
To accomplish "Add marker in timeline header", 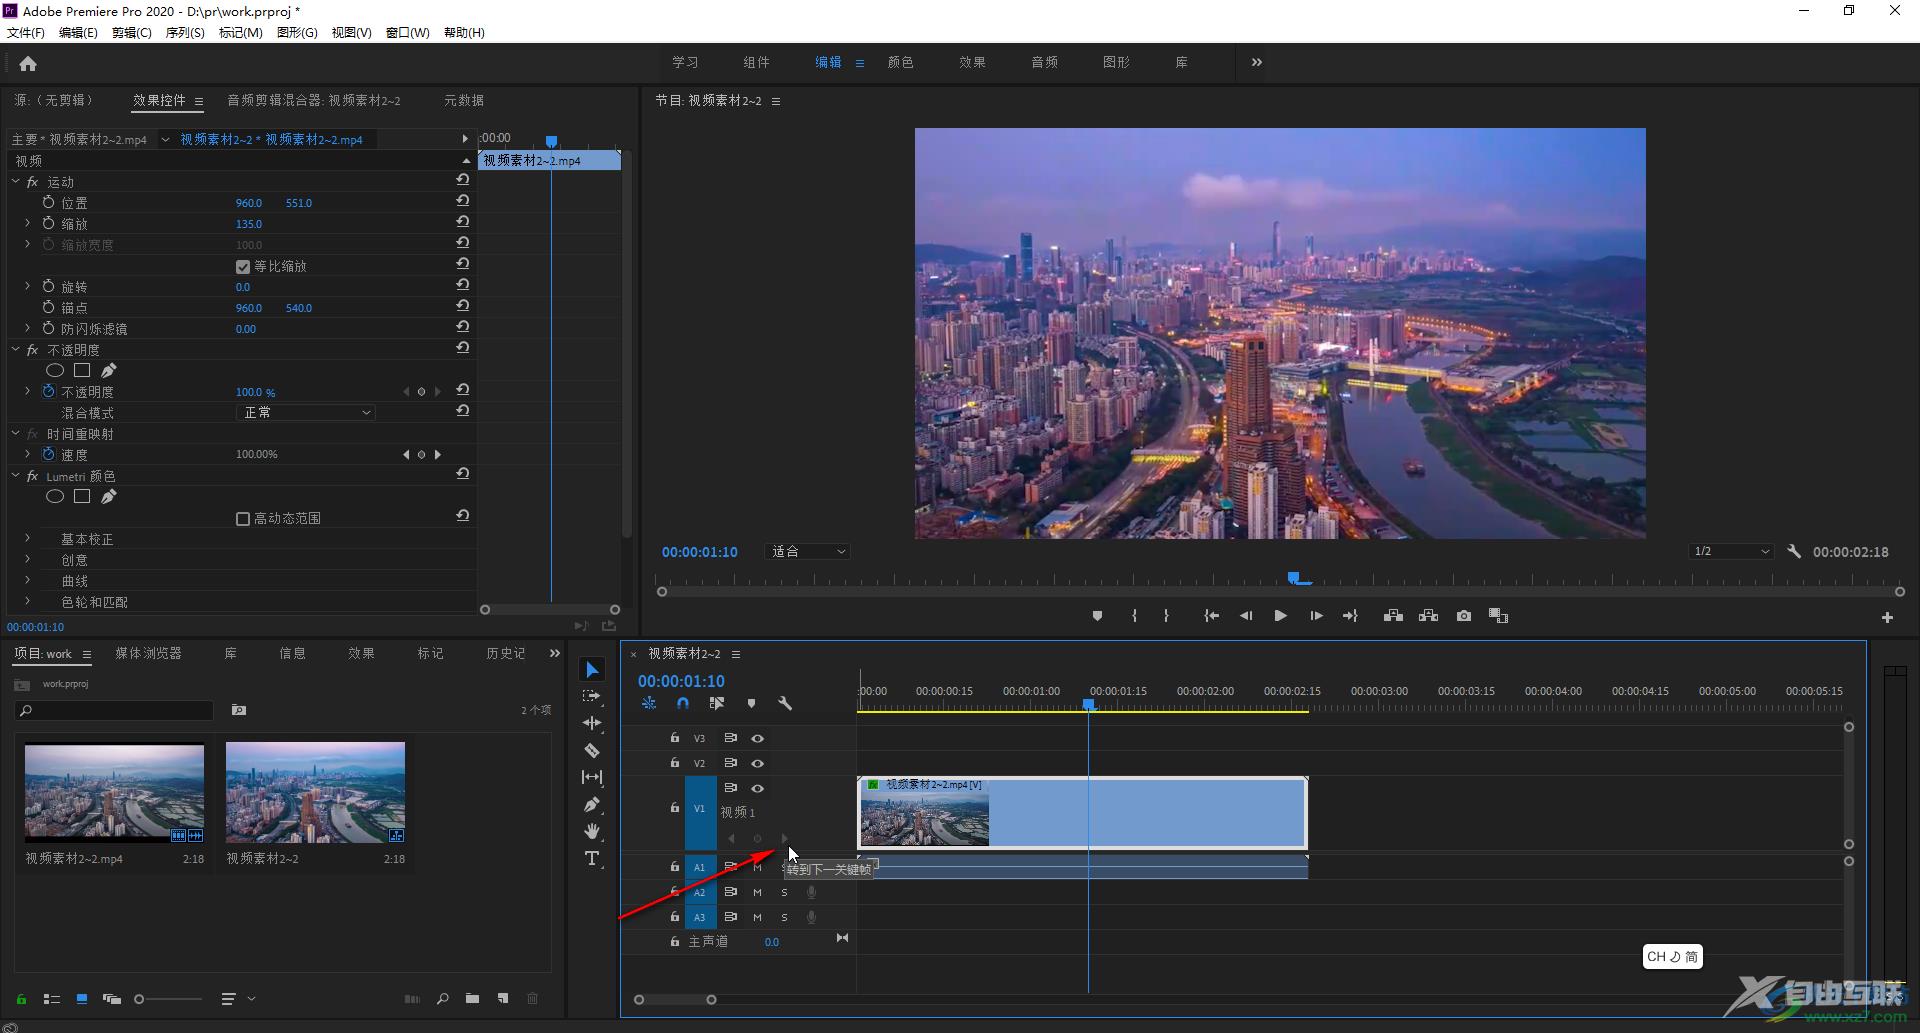I will coord(751,703).
